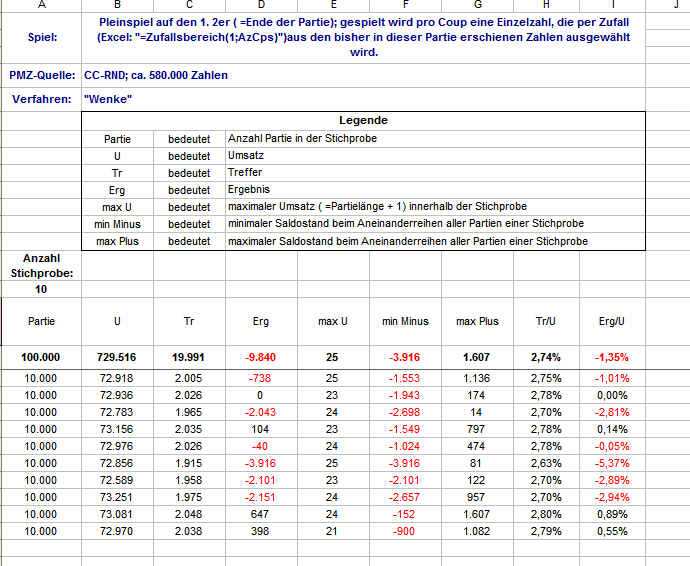The image size is (690, 566).
Task: Click the result cell showing 647
Action: point(261,514)
